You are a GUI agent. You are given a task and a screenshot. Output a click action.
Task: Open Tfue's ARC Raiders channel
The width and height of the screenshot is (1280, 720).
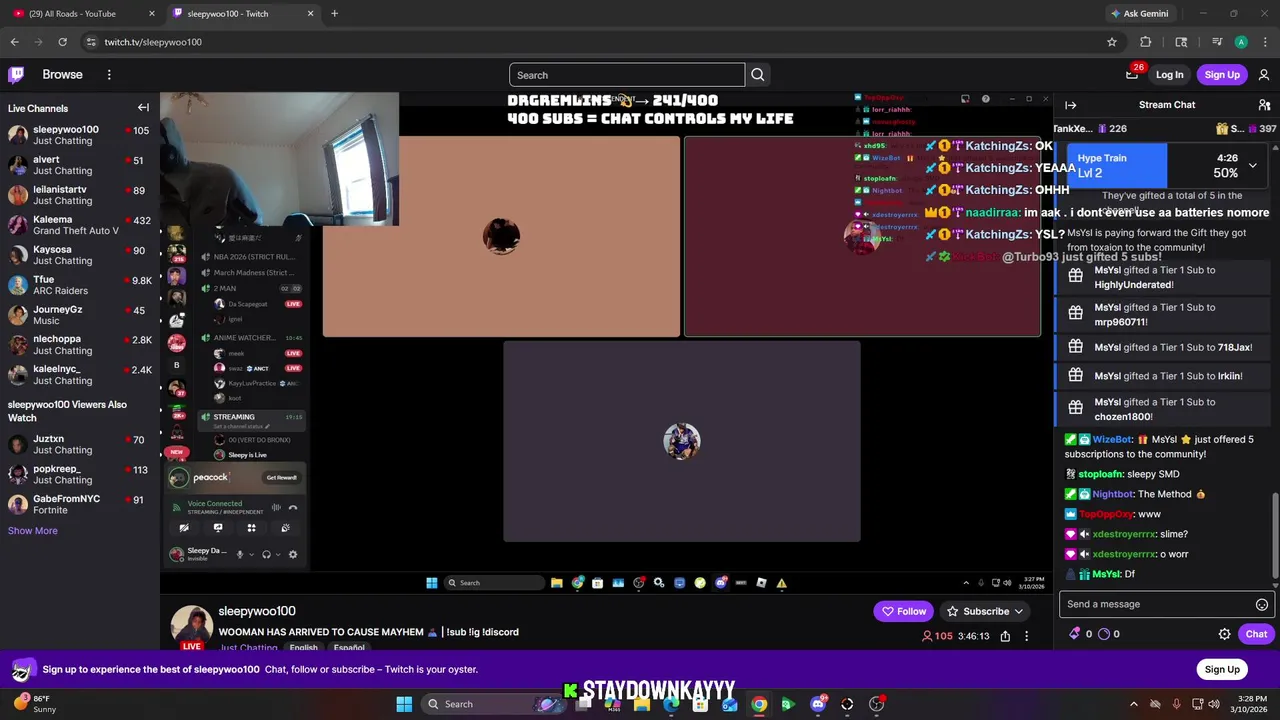click(x=80, y=285)
